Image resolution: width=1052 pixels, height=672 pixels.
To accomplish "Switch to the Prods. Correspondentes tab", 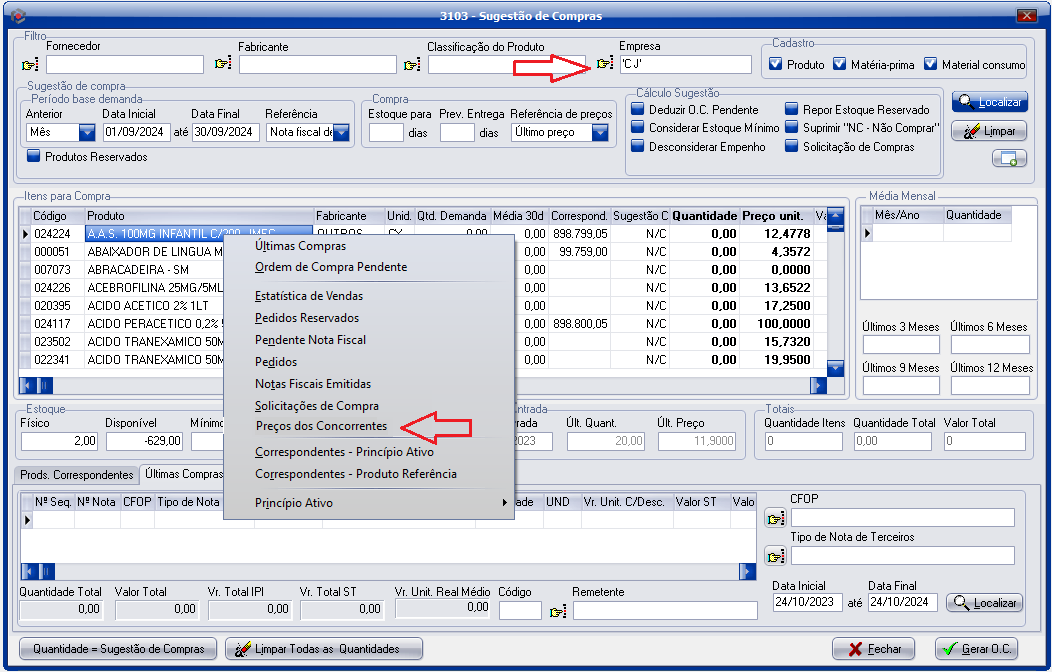I will [x=77, y=475].
